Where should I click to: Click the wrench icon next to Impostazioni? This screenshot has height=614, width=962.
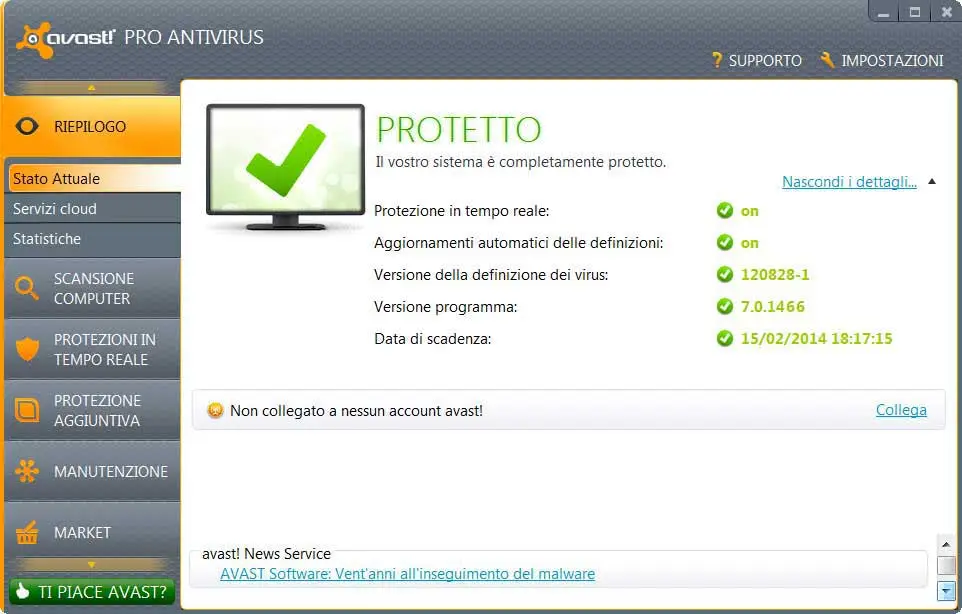click(827, 59)
